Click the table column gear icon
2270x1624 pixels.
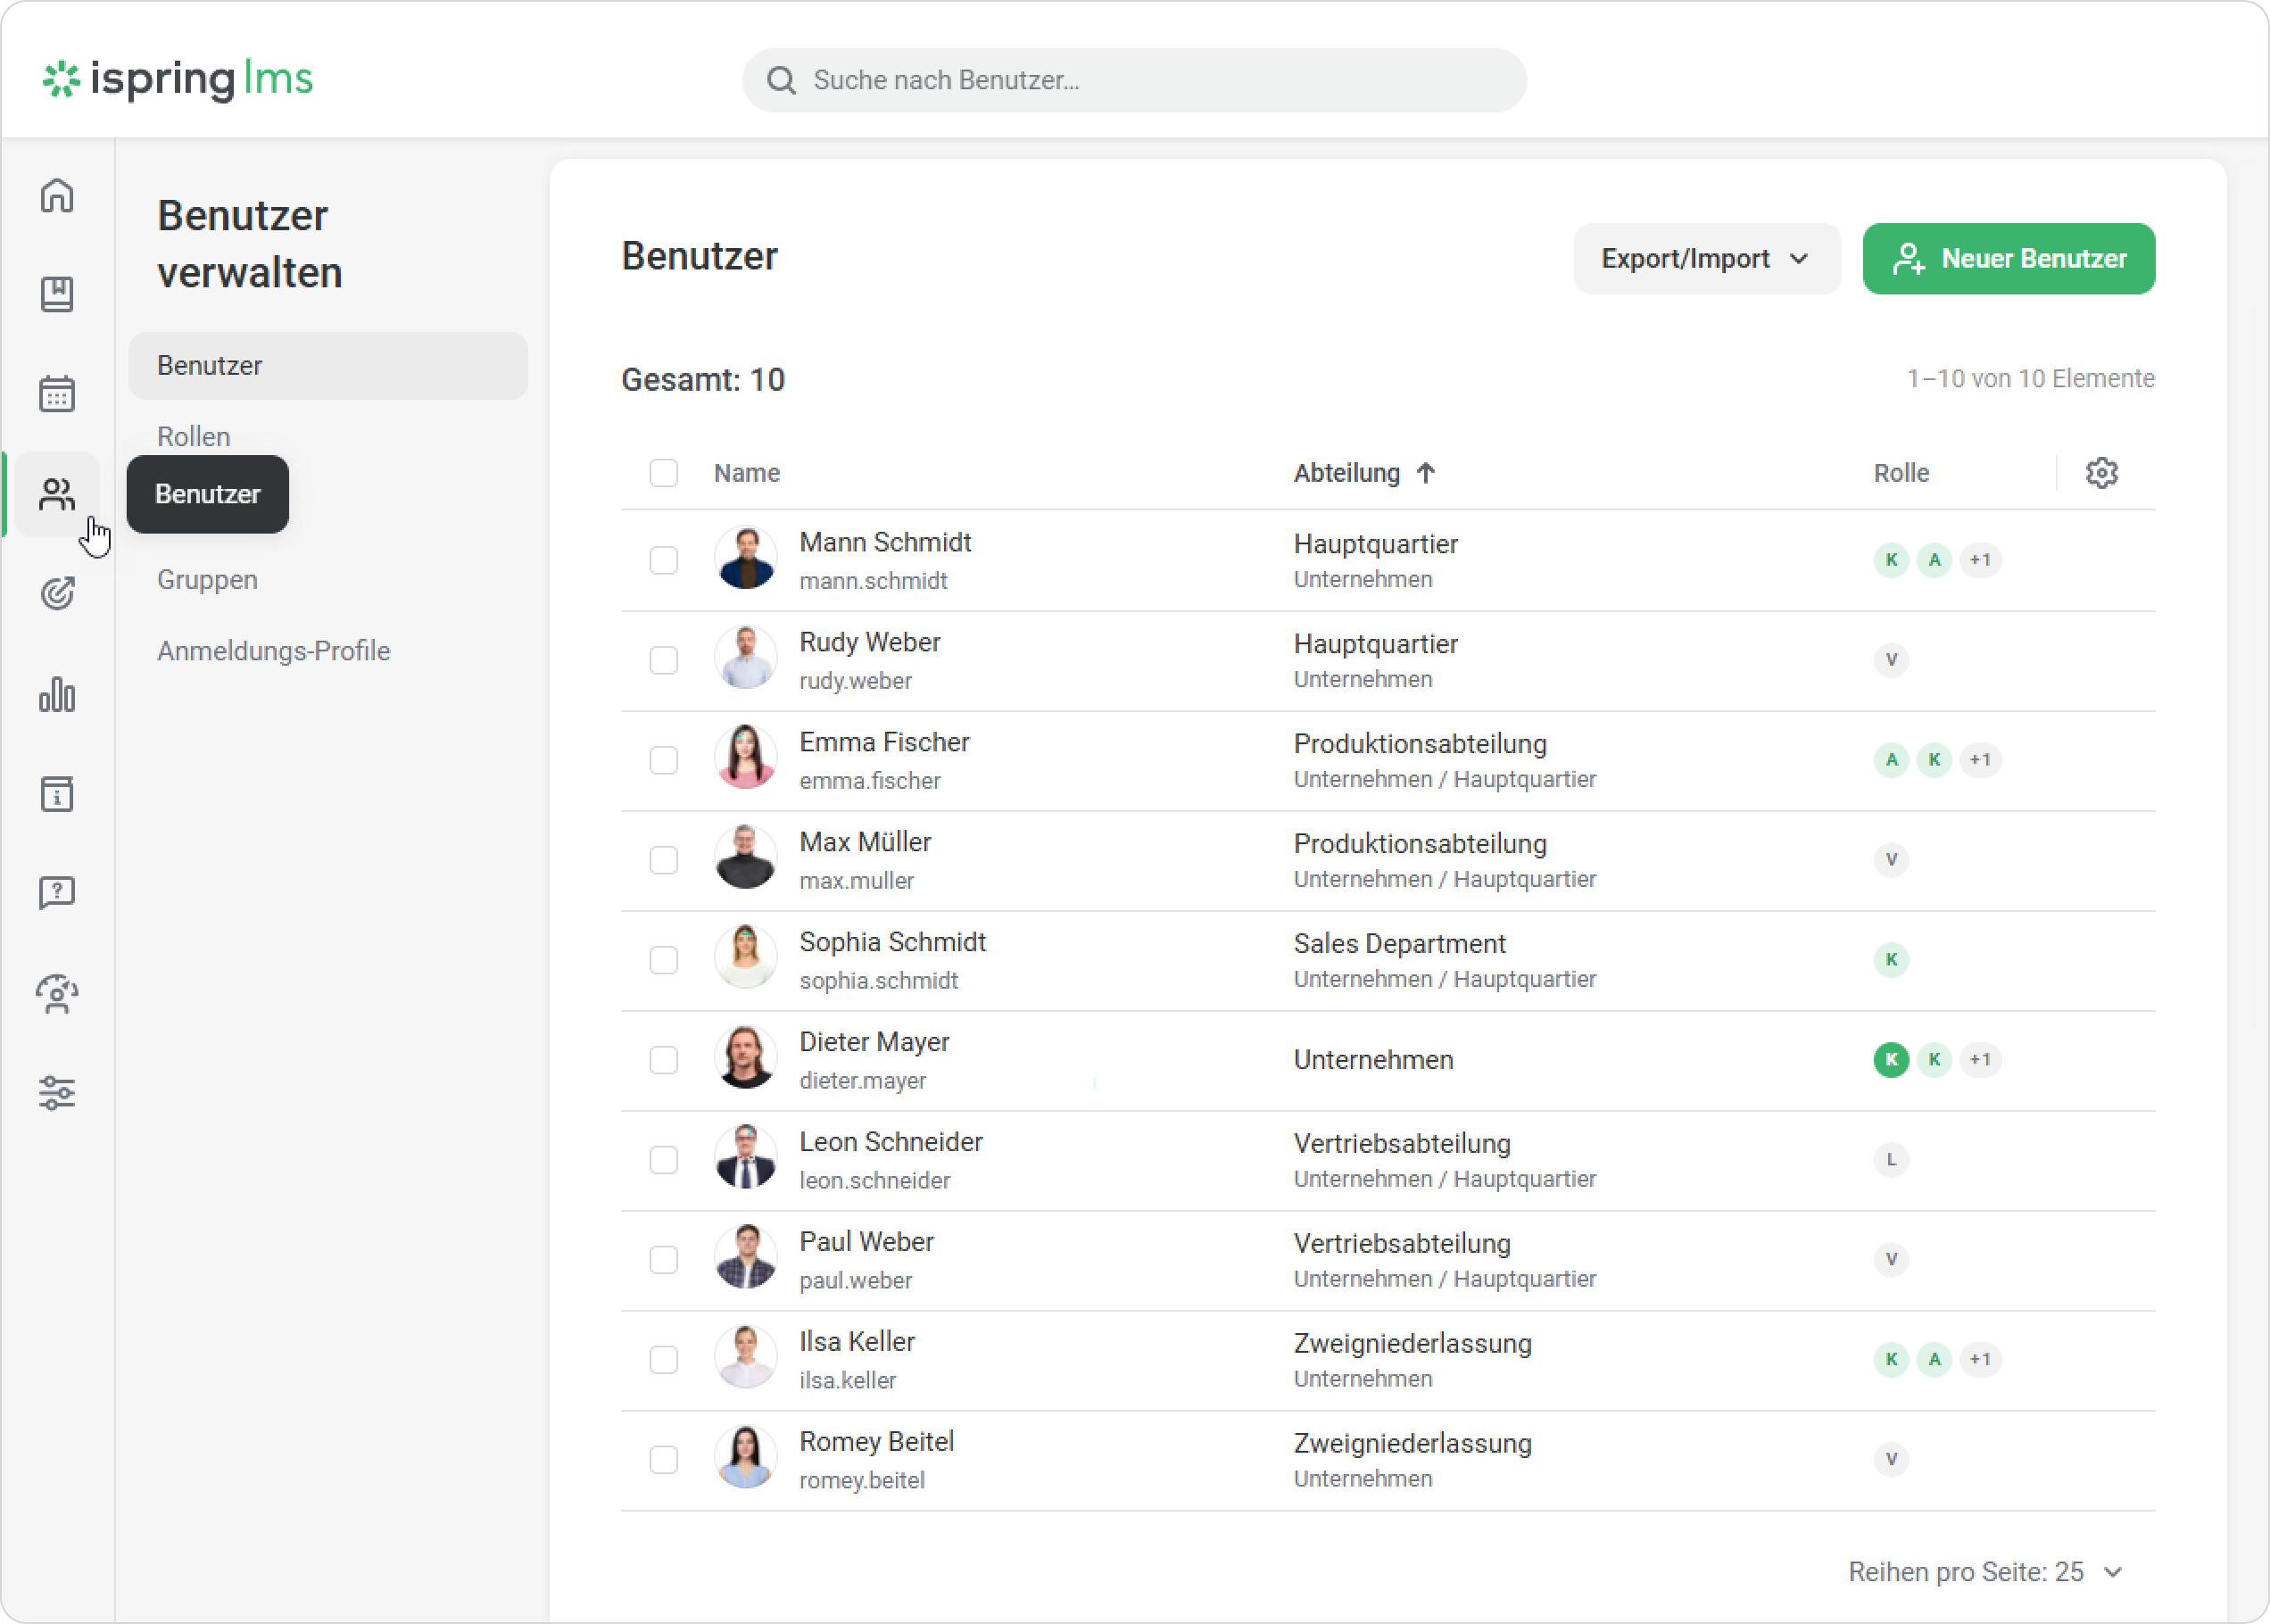2101,473
